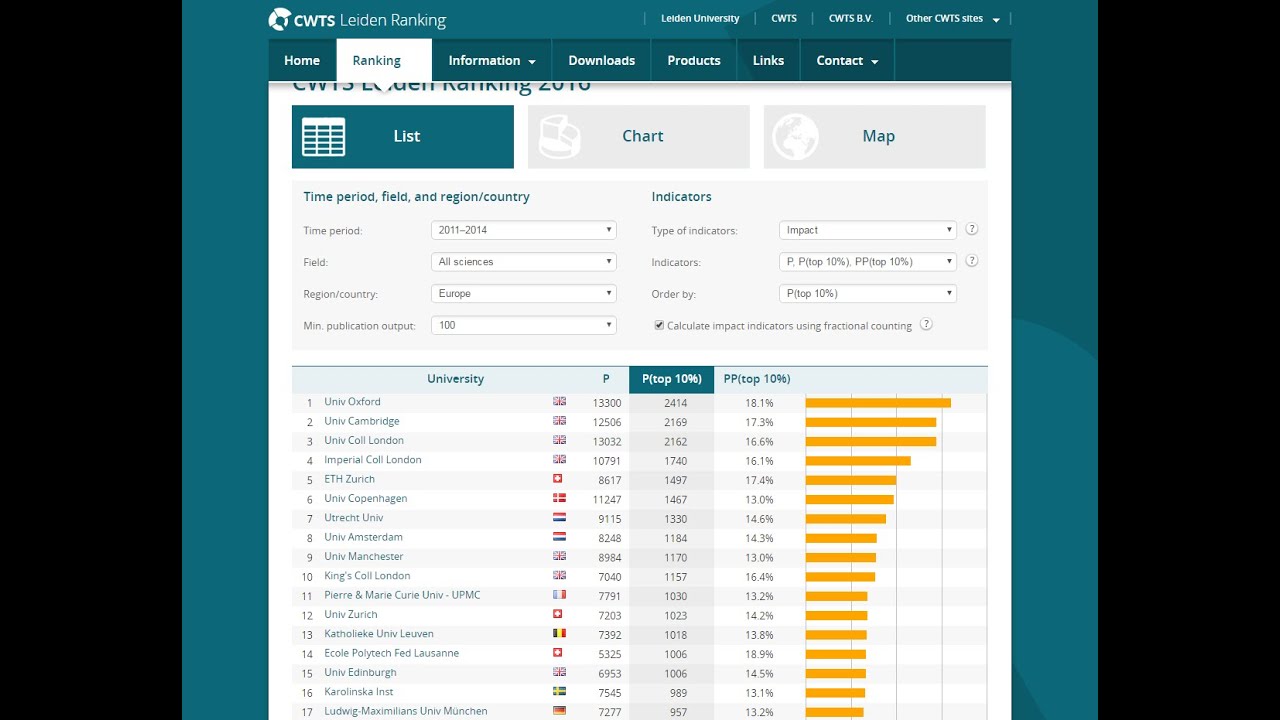
Task: Click the CWTS Leiden Ranking logo
Action: coord(357,20)
